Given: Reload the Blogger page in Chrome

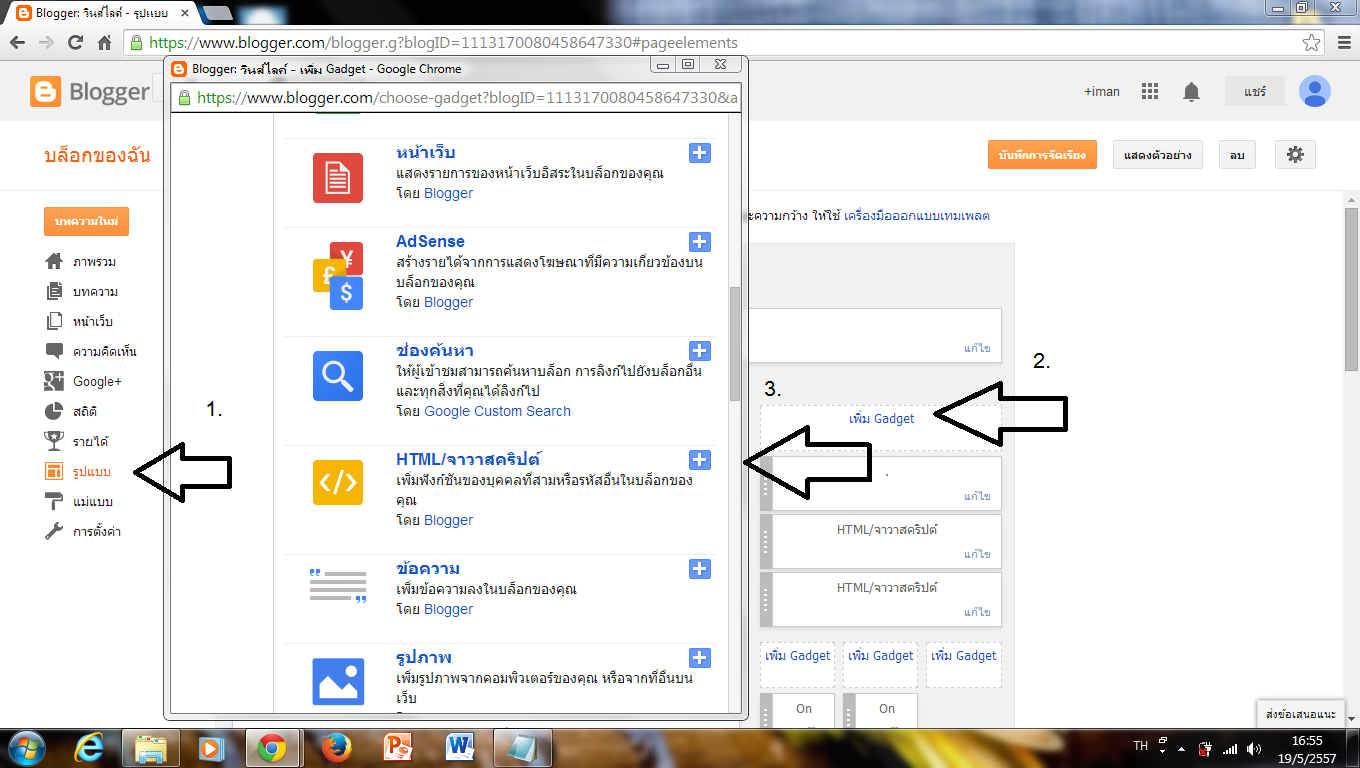Looking at the screenshot, I should pyautogui.click(x=75, y=43).
